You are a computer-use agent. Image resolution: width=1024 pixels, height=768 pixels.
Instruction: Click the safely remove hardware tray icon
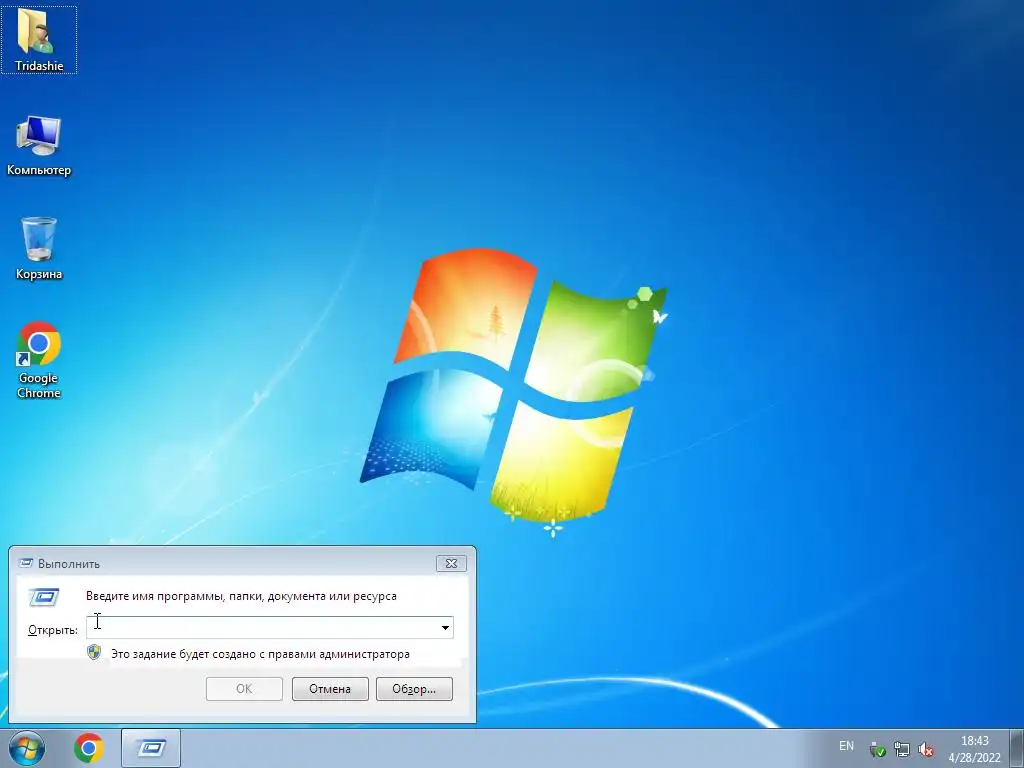(878, 749)
